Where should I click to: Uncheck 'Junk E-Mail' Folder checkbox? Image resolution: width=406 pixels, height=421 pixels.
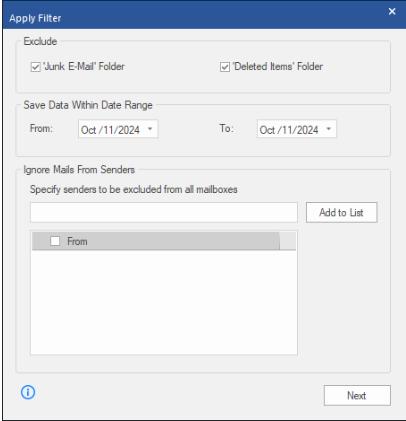35,67
